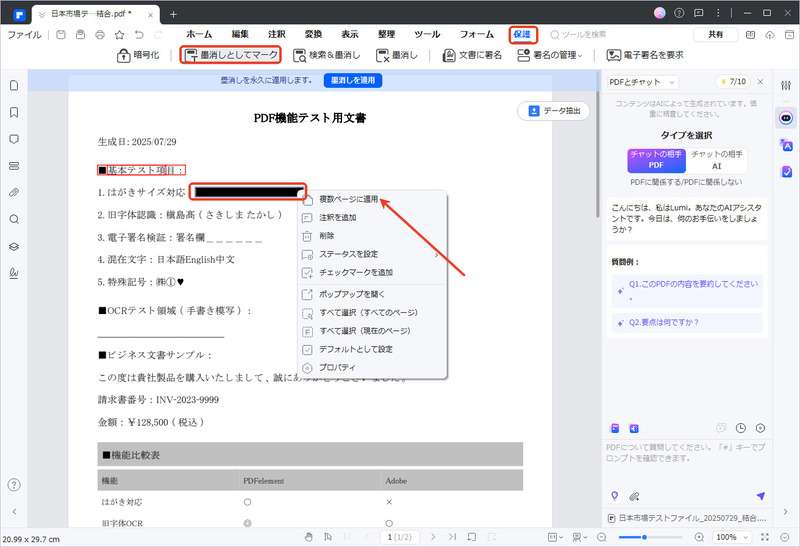Choose 複数ページに適用 in context menu
The height and width of the screenshot is (547, 800).
372,199
